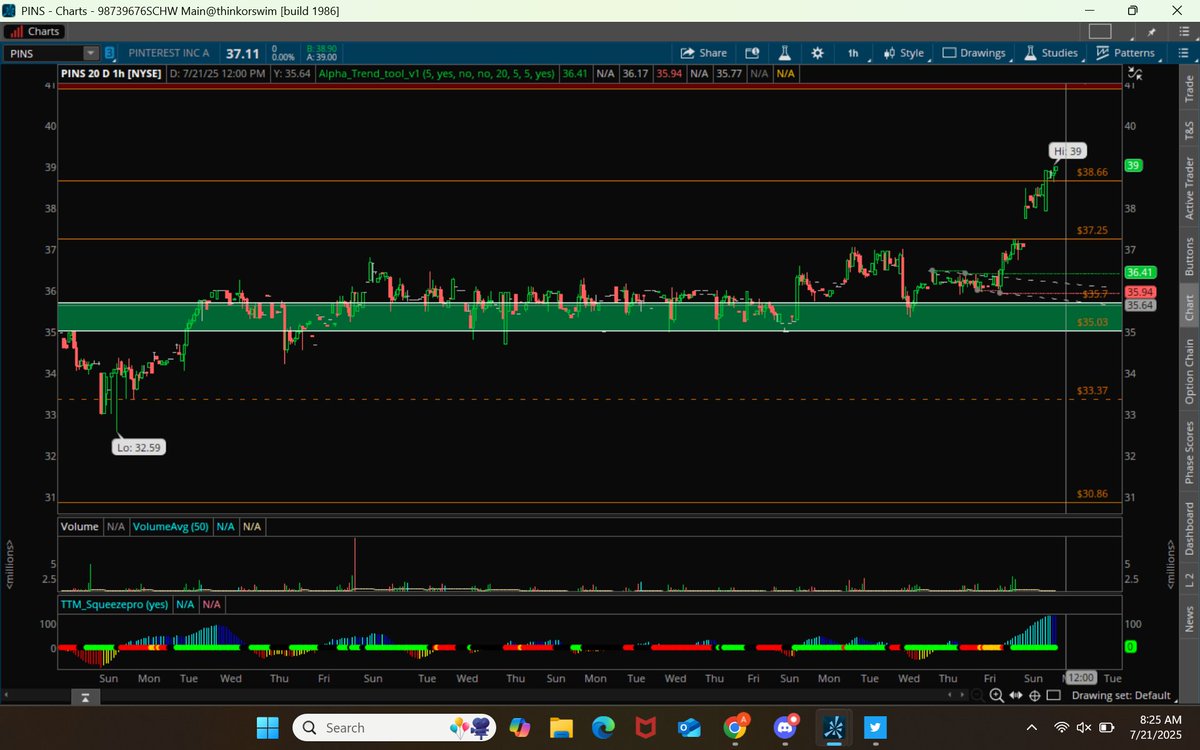Expand the PINS symbol dropdown arrow
Screen dimensions: 1200x750
tap(91, 53)
